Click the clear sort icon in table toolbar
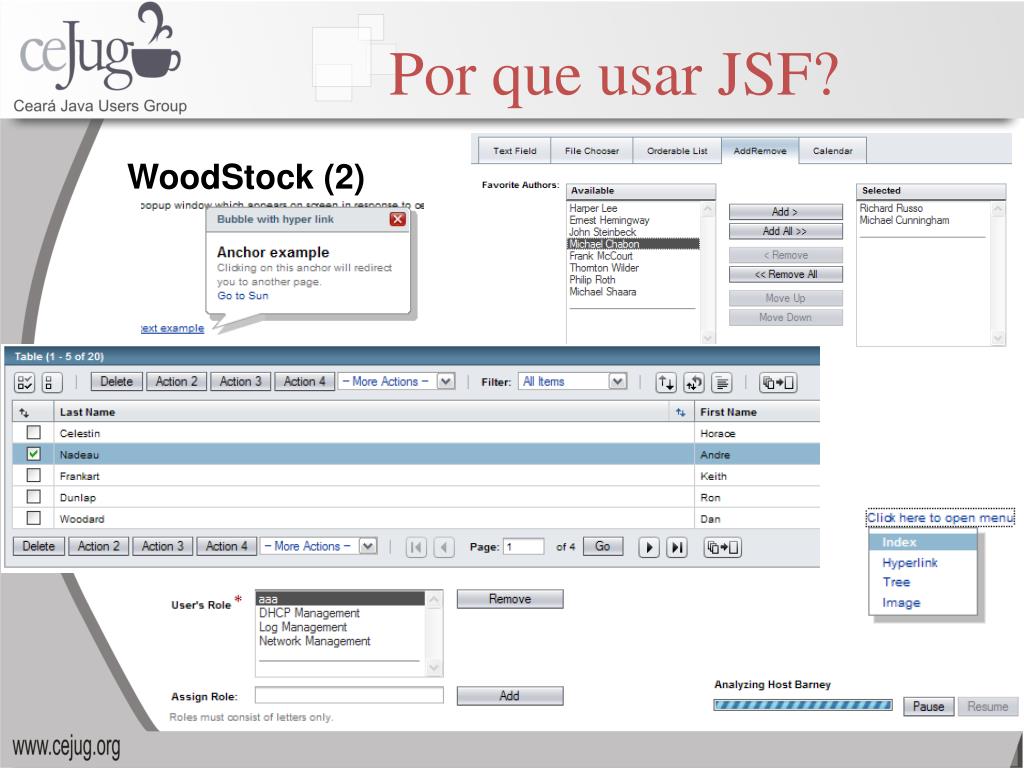1024x768 pixels. 694,383
